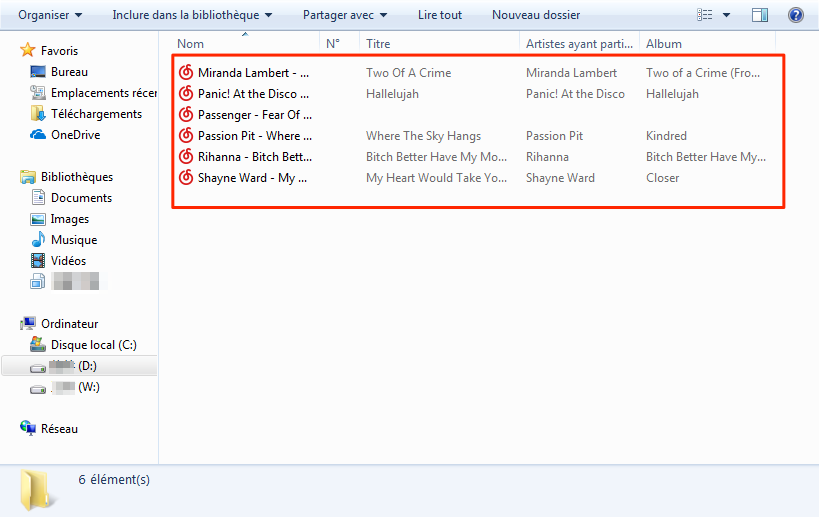This screenshot has width=819, height=517.
Task: Select the Rihanna - Bitch Bett... file name
Action: click(x=255, y=157)
